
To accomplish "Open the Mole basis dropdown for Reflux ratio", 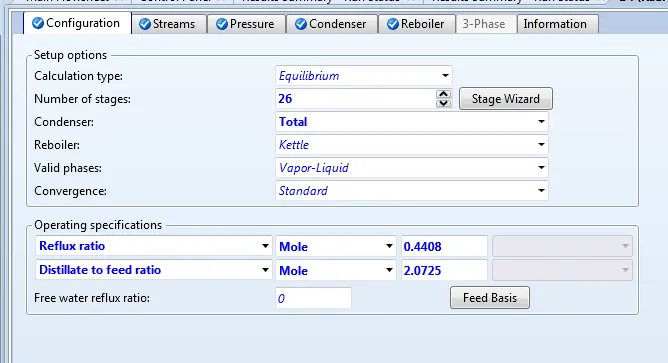I will (x=389, y=246).
